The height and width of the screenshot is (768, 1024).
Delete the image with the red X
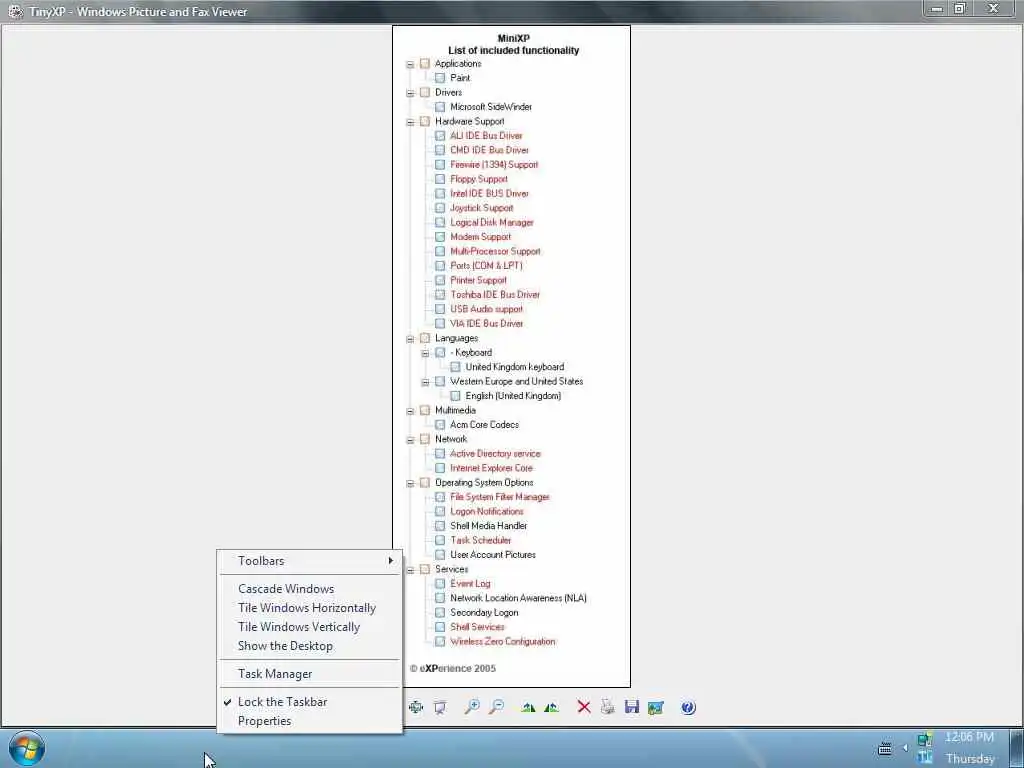[584, 707]
